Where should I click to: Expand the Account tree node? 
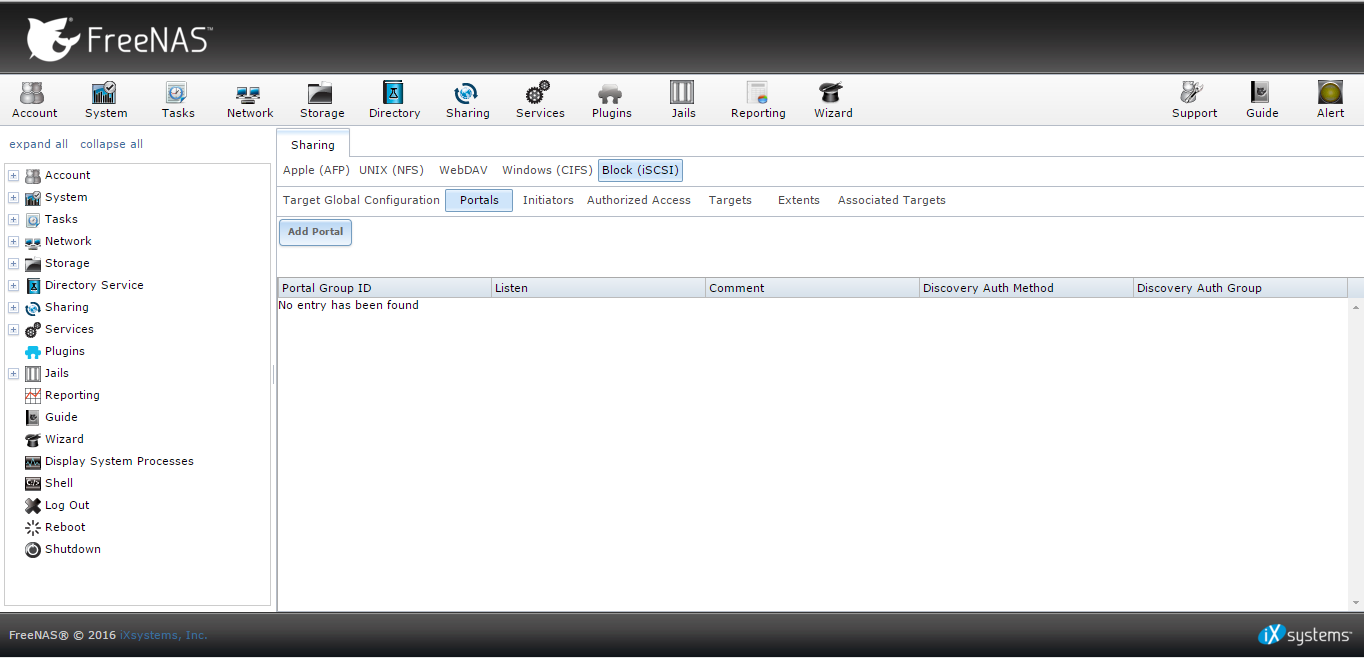[x=13, y=175]
